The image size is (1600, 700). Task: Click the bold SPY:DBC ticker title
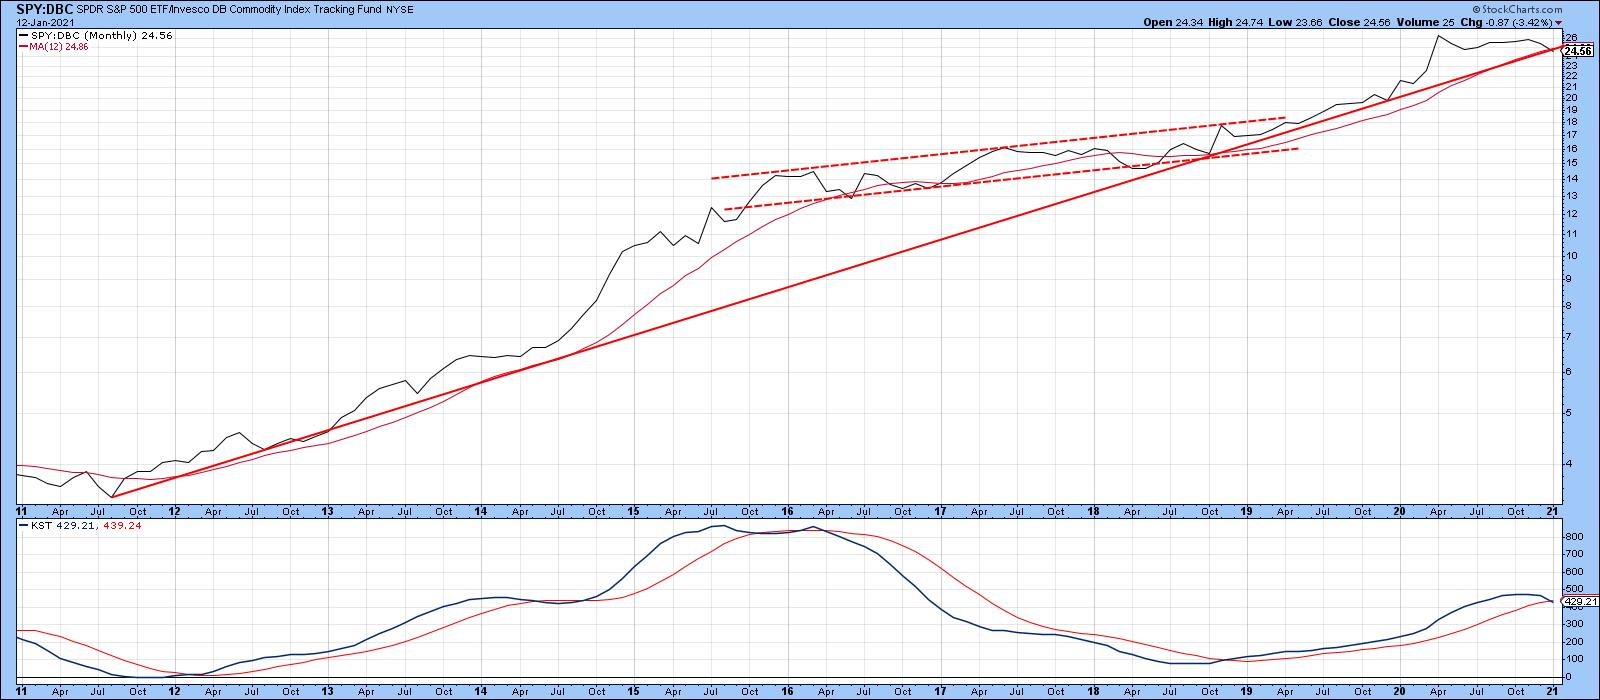click(x=45, y=8)
